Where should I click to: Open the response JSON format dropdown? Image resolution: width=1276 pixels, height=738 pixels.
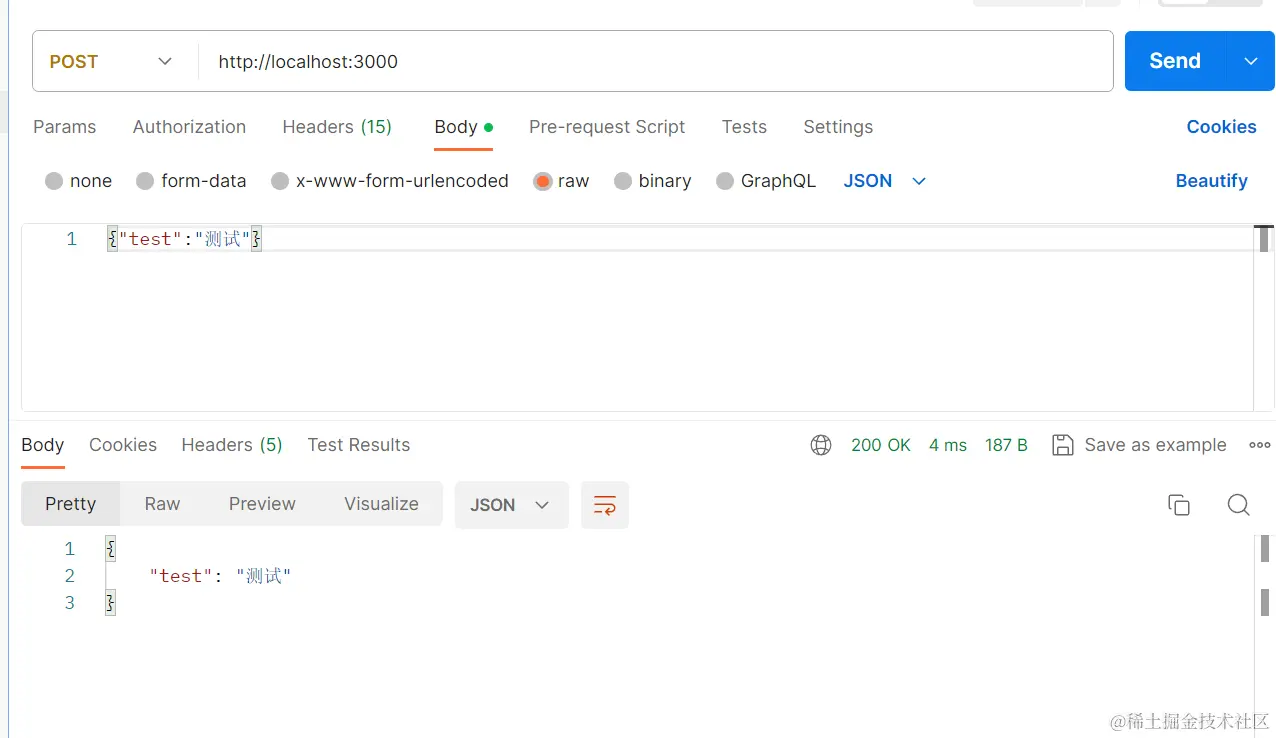[x=512, y=505]
